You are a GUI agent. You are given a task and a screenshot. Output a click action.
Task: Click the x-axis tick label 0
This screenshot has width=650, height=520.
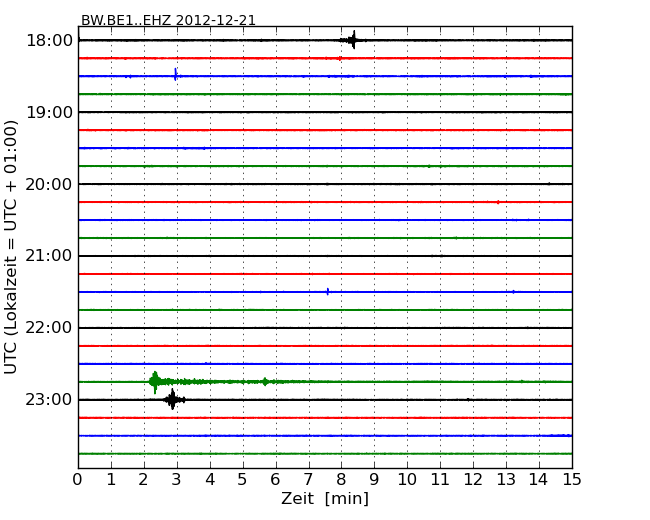pos(78,480)
